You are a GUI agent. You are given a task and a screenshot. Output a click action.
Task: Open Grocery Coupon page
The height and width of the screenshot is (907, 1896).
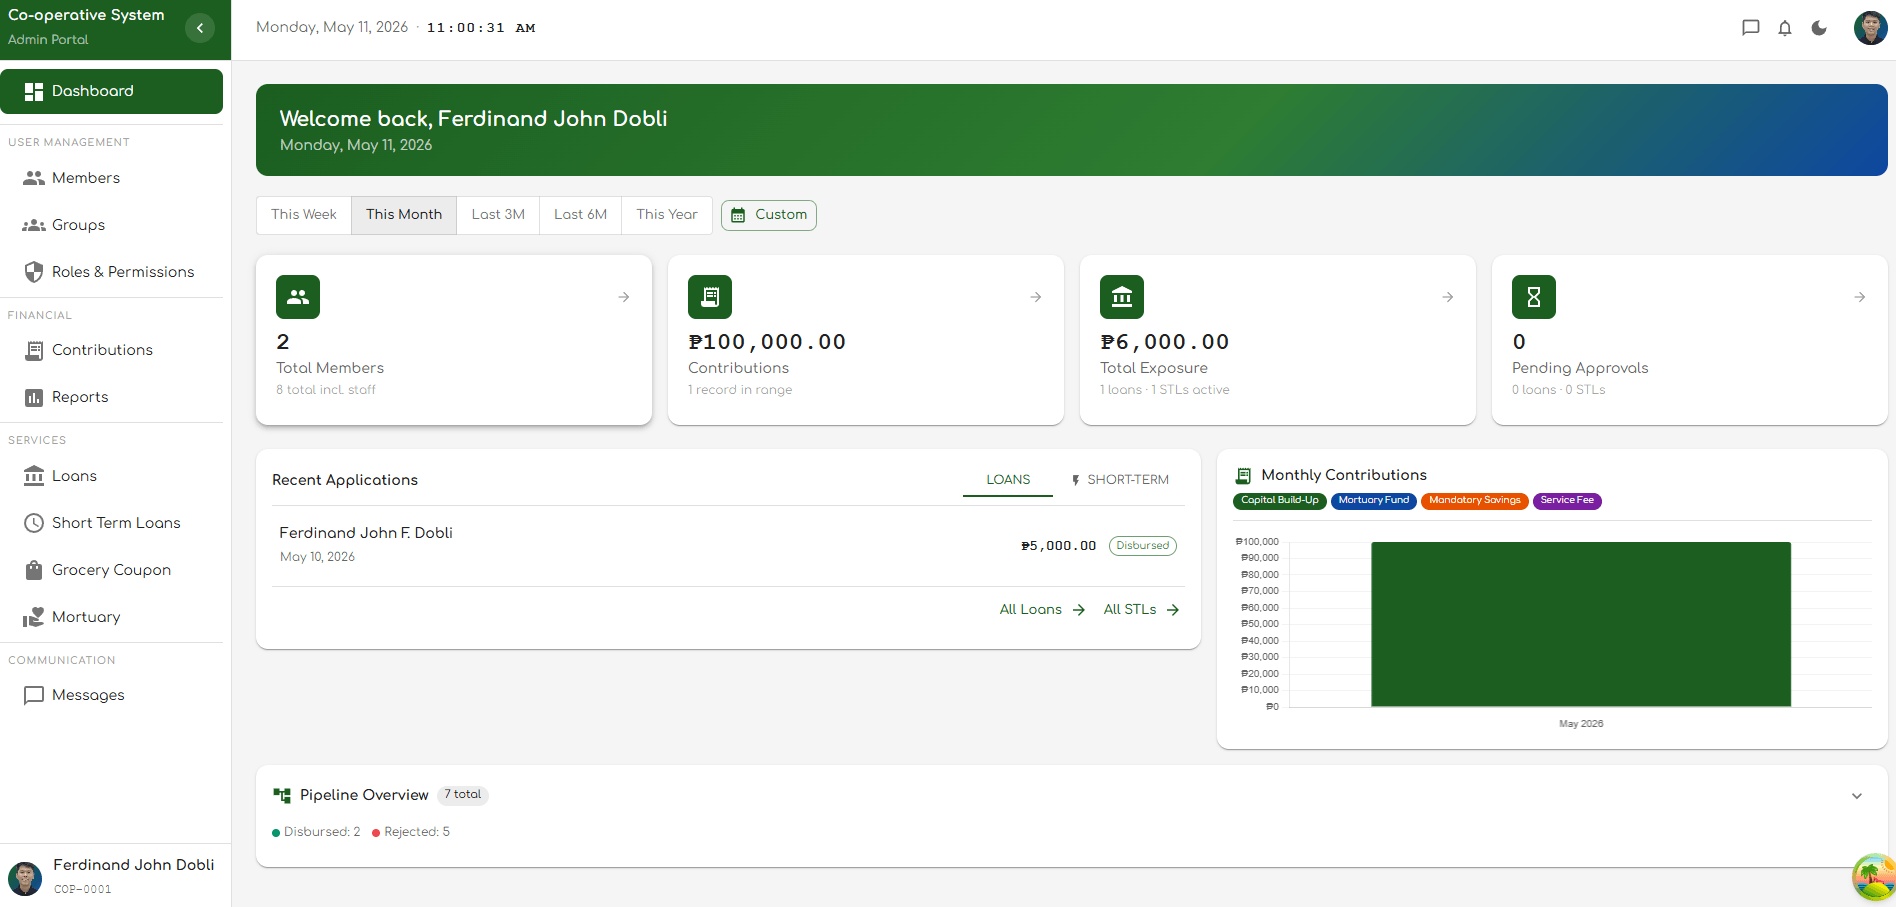112,570
